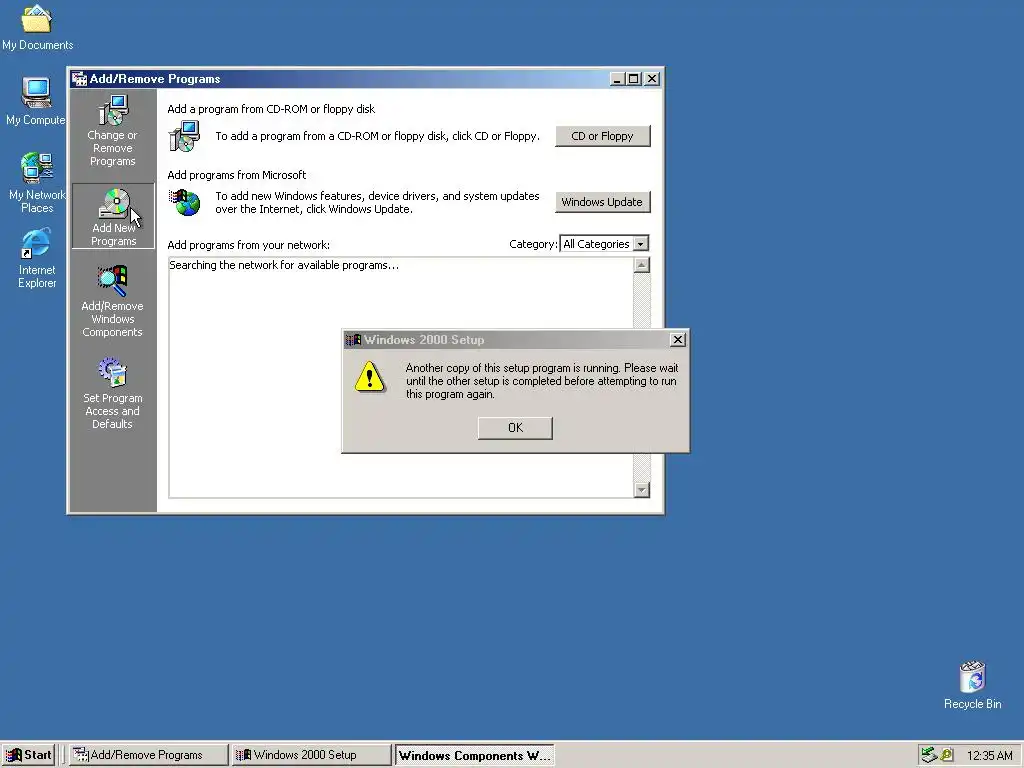This screenshot has width=1024, height=768.
Task: Click the CD-ROM installer icon
Action: (184, 136)
